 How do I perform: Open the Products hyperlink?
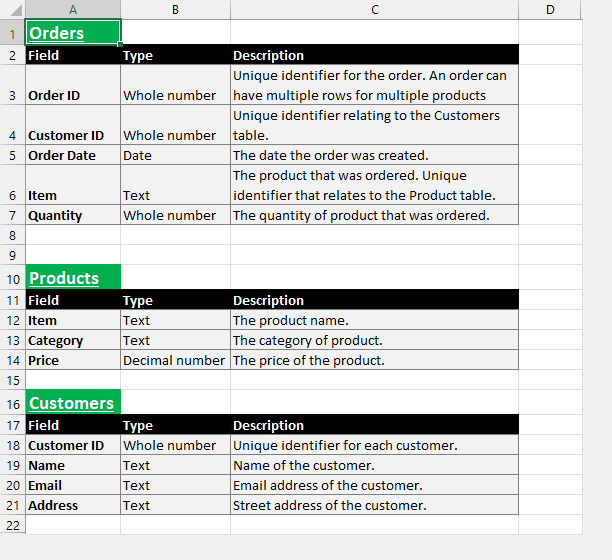pyautogui.click(x=64, y=278)
